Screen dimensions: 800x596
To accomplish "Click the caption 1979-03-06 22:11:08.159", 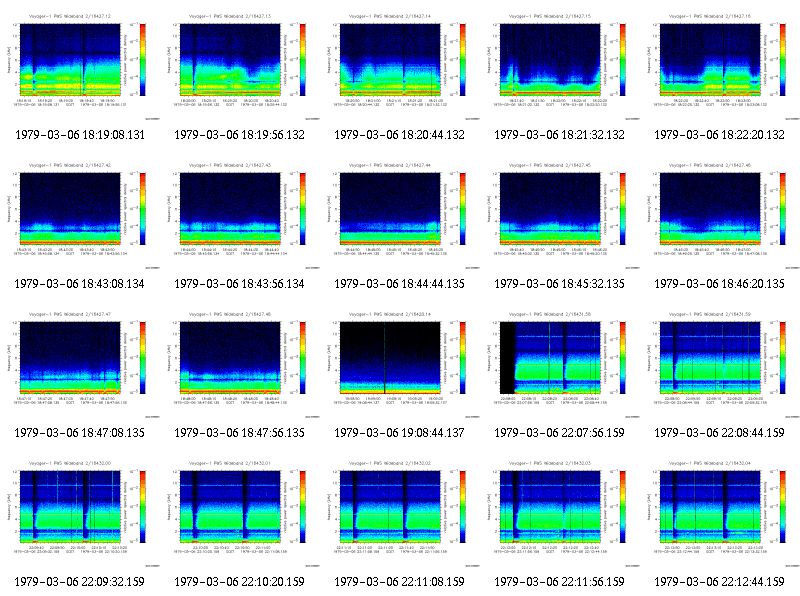I will click(399, 582).
